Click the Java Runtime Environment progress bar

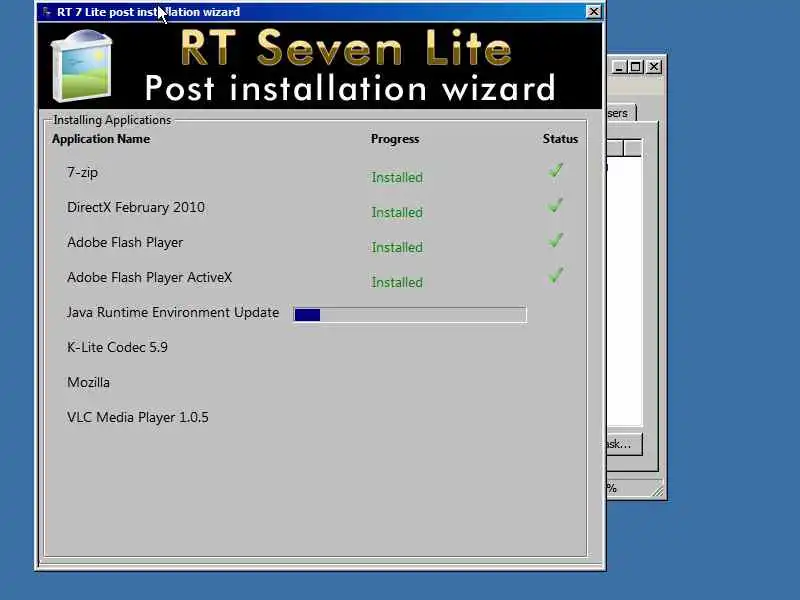point(410,315)
